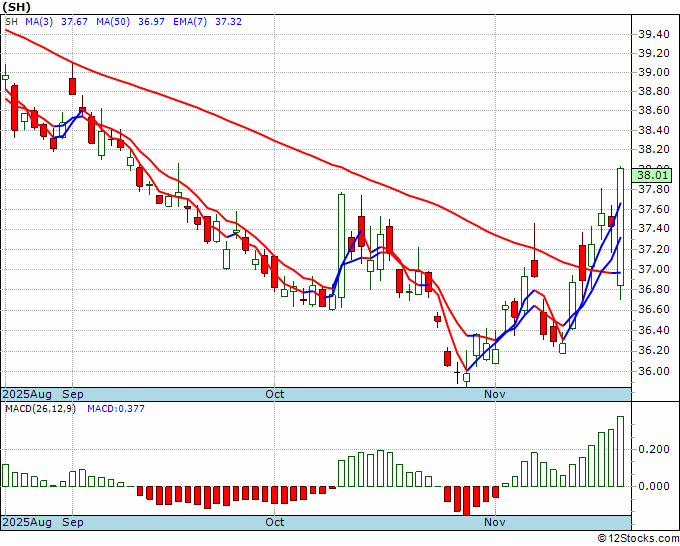
Task: Click Nov on price chart date axis
Action: (495, 394)
